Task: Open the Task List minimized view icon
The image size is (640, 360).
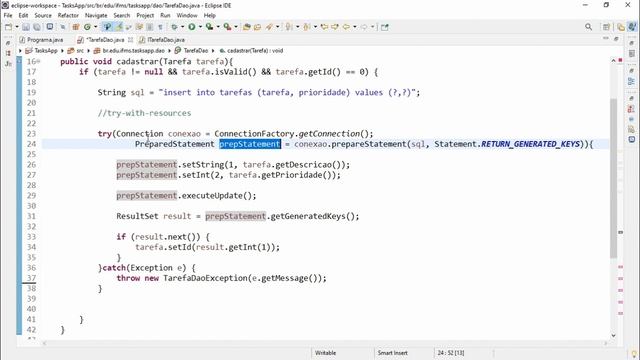Action: coord(631,53)
